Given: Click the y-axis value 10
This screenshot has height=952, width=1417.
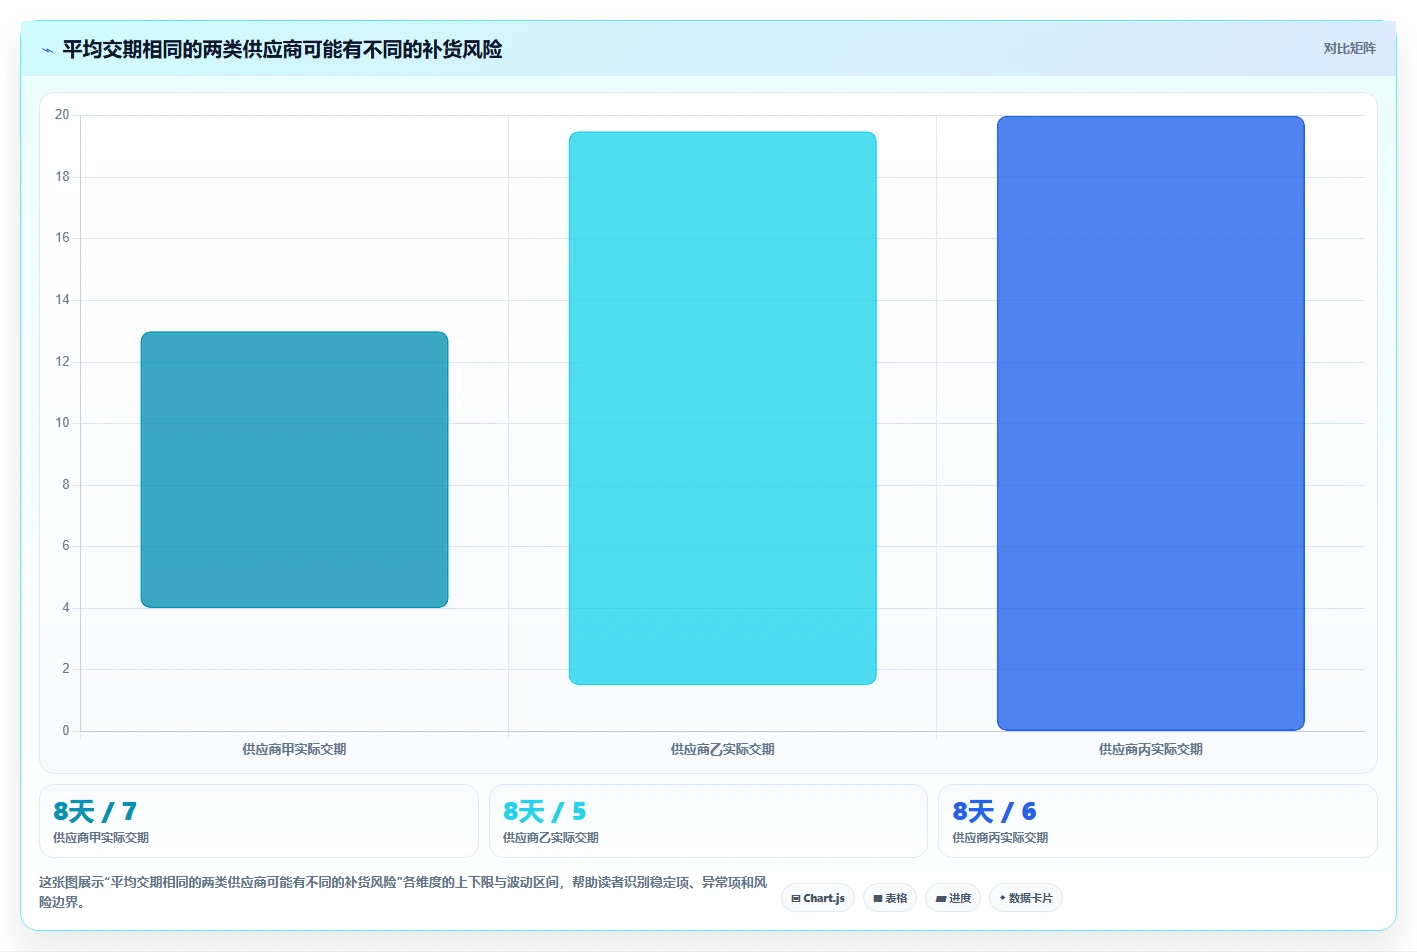Looking at the screenshot, I should (62, 423).
